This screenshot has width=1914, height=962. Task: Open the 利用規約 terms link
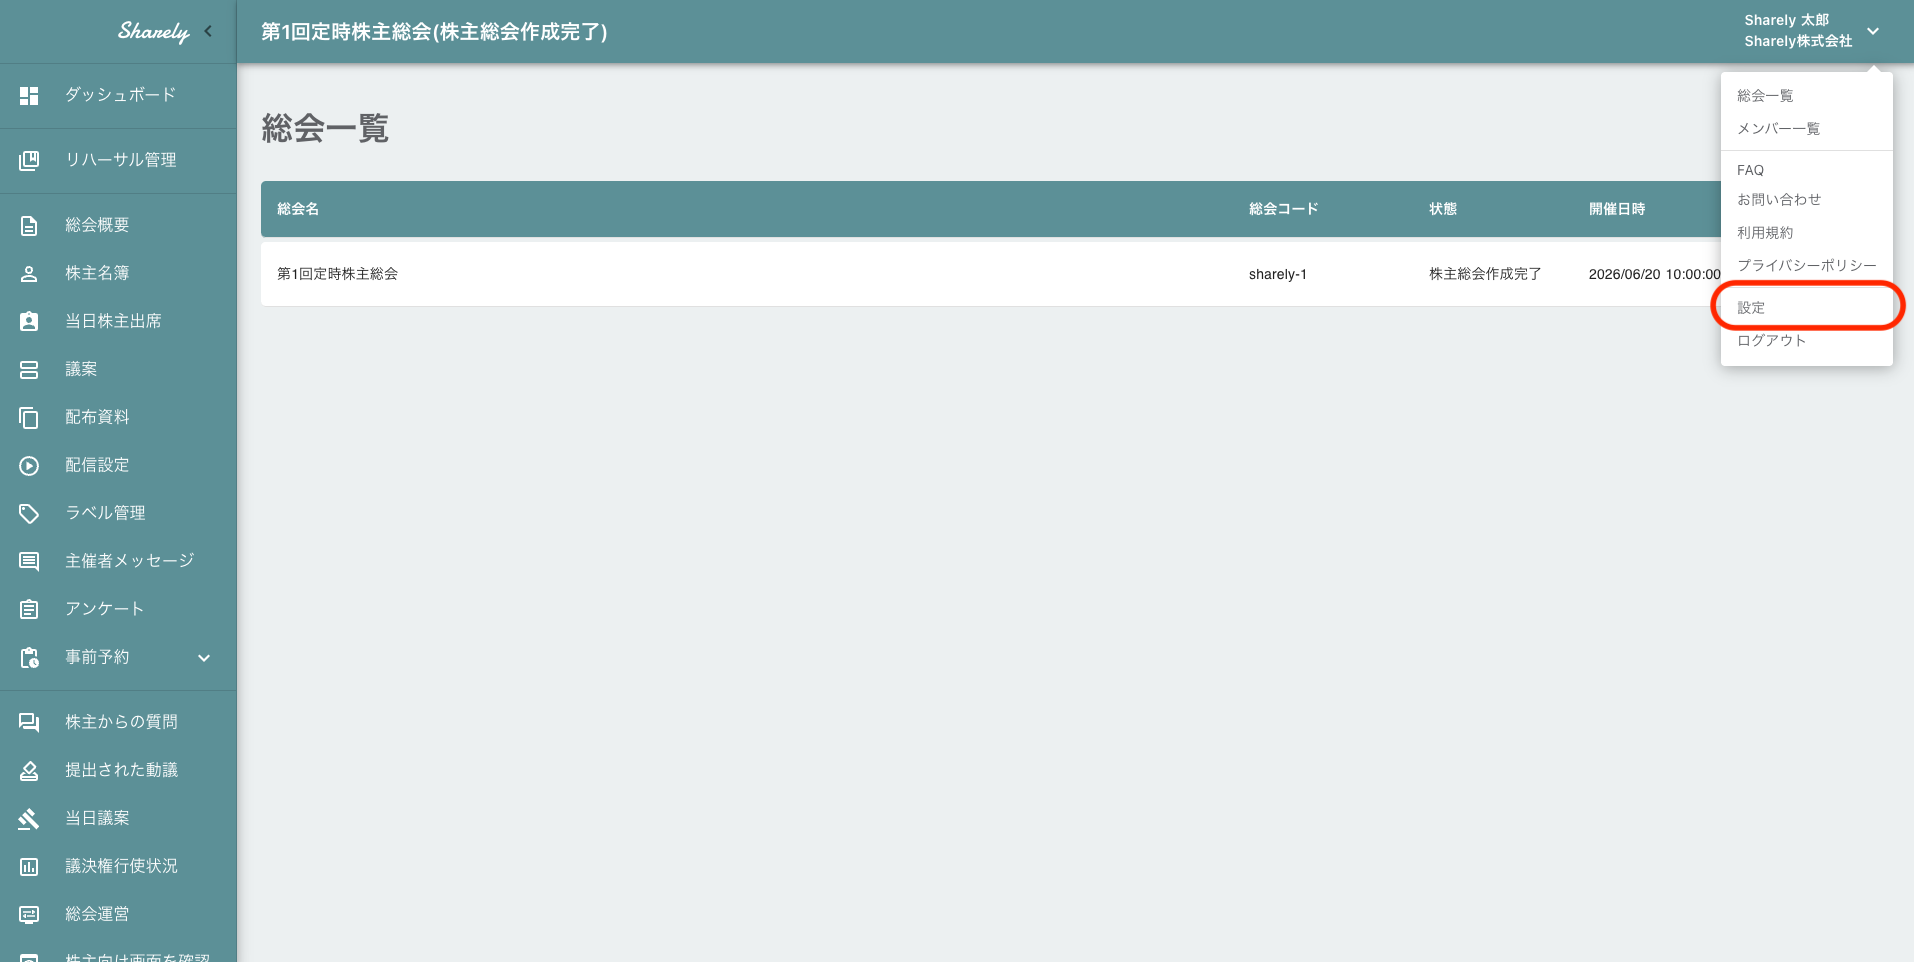(x=1765, y=232)
